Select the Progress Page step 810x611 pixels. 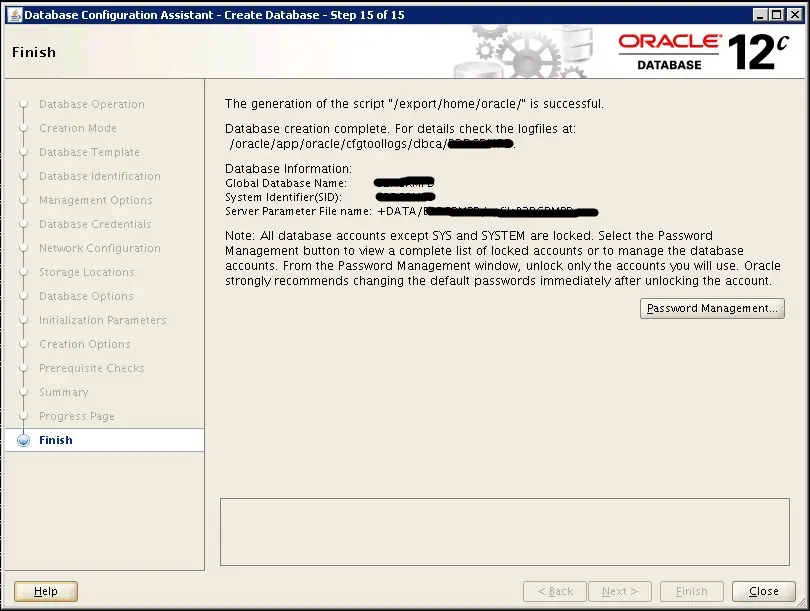pyautogui.click(x=77, y=416)
